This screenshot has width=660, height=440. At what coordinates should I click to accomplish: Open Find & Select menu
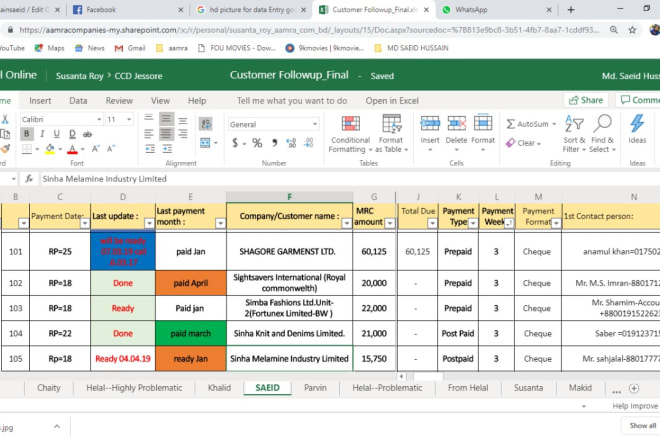(604, 134)
